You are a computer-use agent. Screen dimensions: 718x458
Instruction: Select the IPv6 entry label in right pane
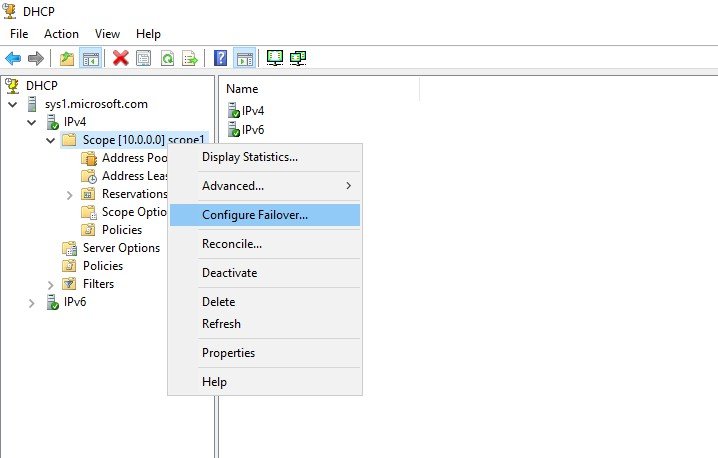tap(253, 130)
